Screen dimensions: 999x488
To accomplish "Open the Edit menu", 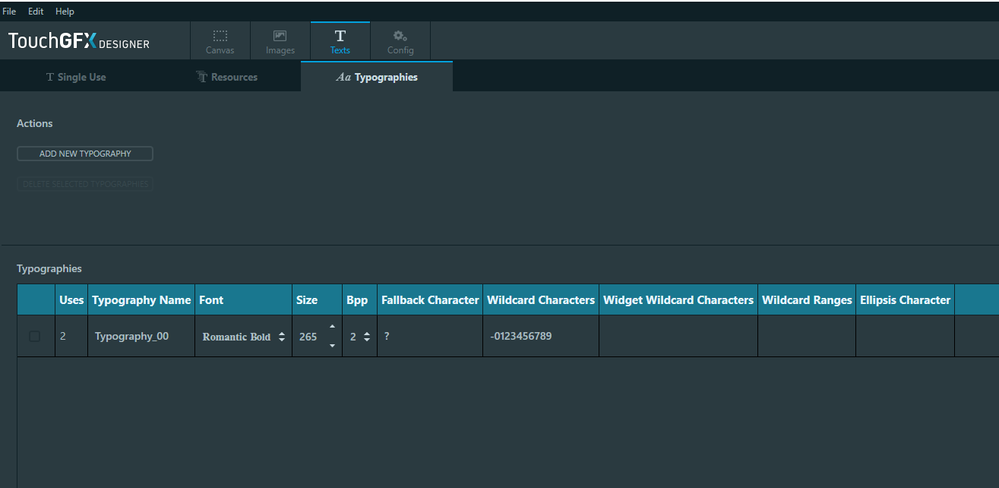I will [36, 11].
